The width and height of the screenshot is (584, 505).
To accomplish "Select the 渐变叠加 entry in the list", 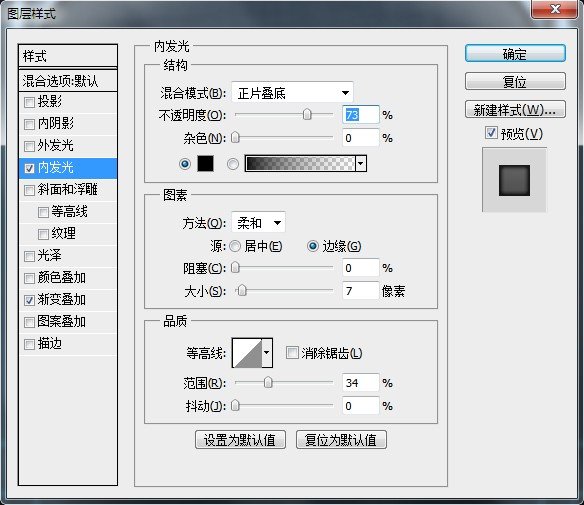I will pyautogui.click(x=68, y=300).
